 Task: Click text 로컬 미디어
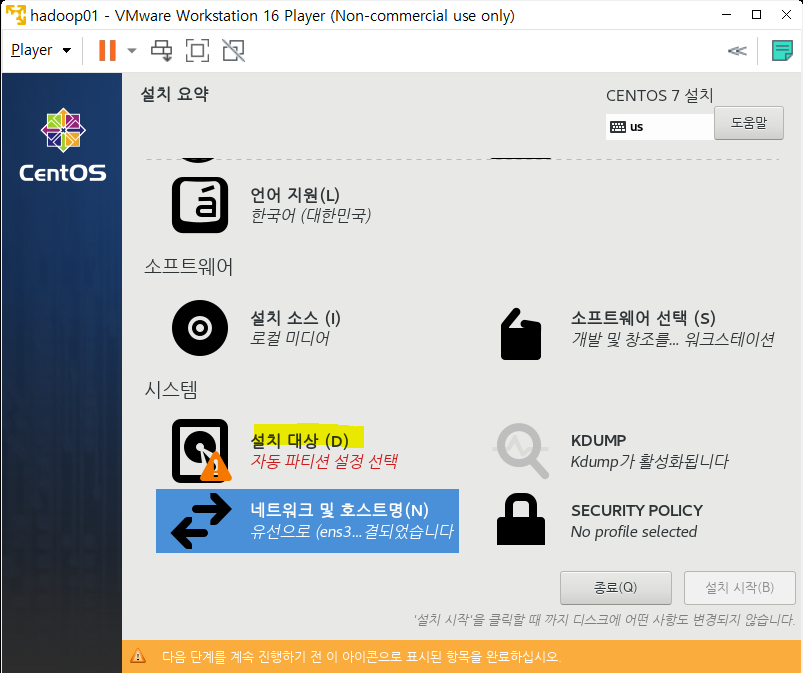(x=290, y=339)
